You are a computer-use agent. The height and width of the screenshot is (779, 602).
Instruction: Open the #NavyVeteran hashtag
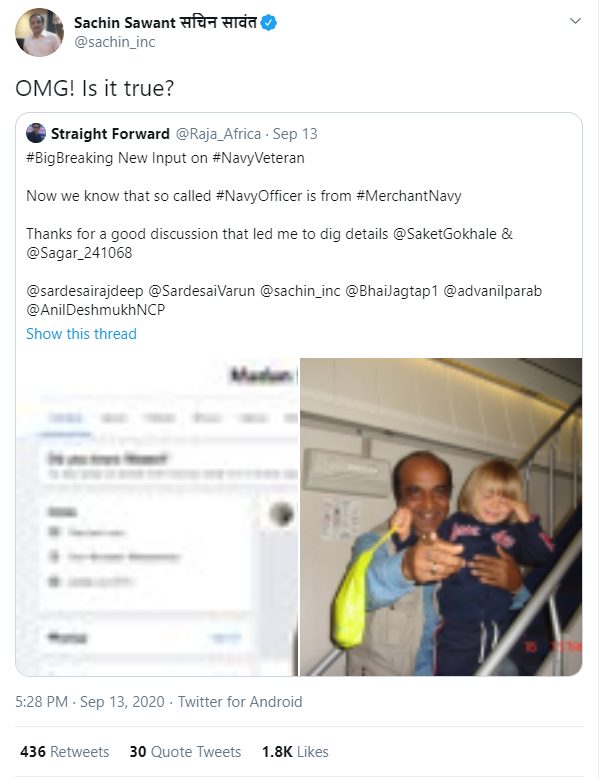click(258, 158)
